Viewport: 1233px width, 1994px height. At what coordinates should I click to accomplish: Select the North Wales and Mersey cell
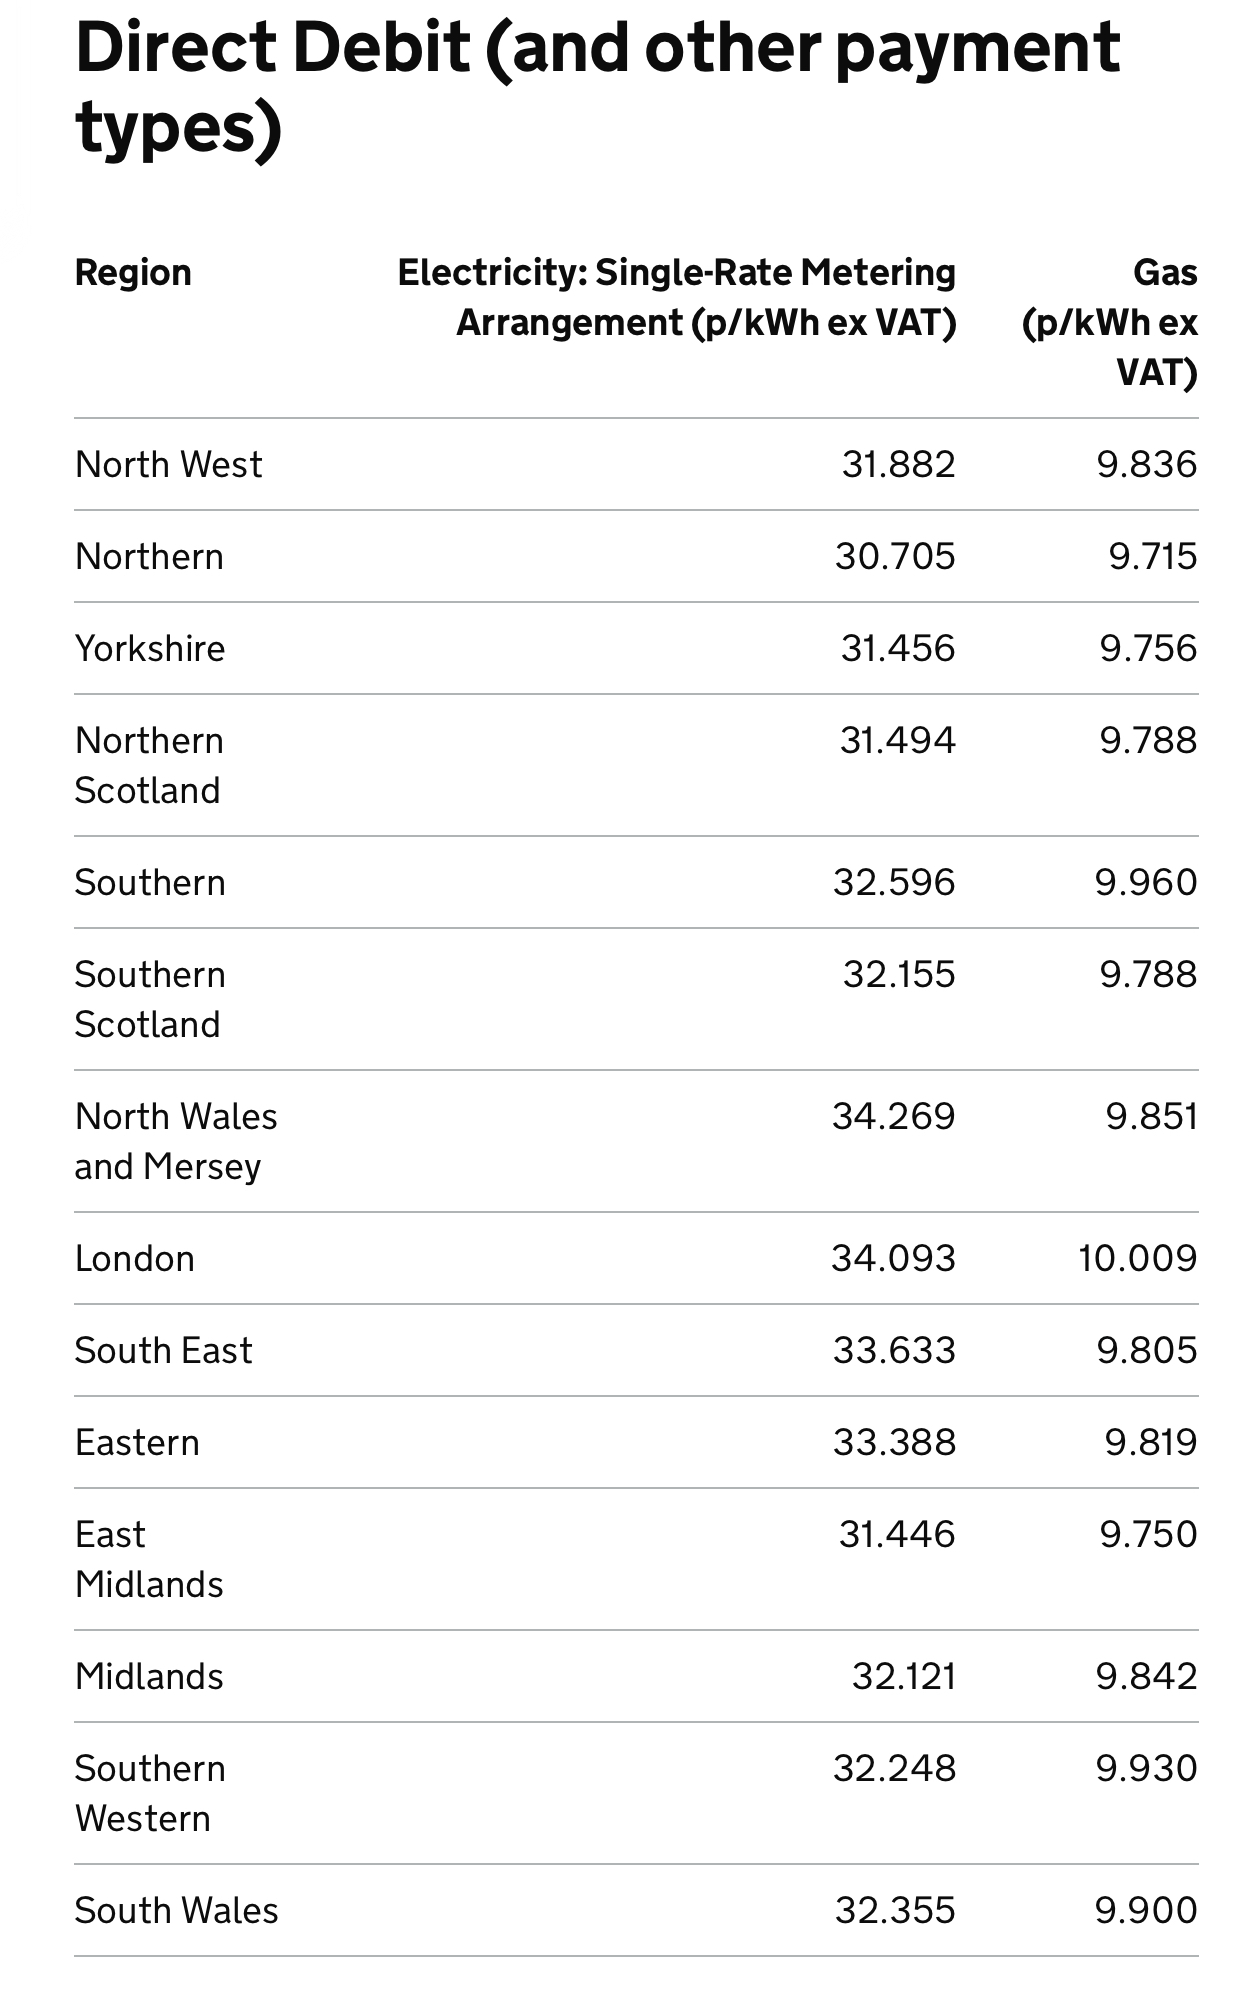(x=176, y=1142)
